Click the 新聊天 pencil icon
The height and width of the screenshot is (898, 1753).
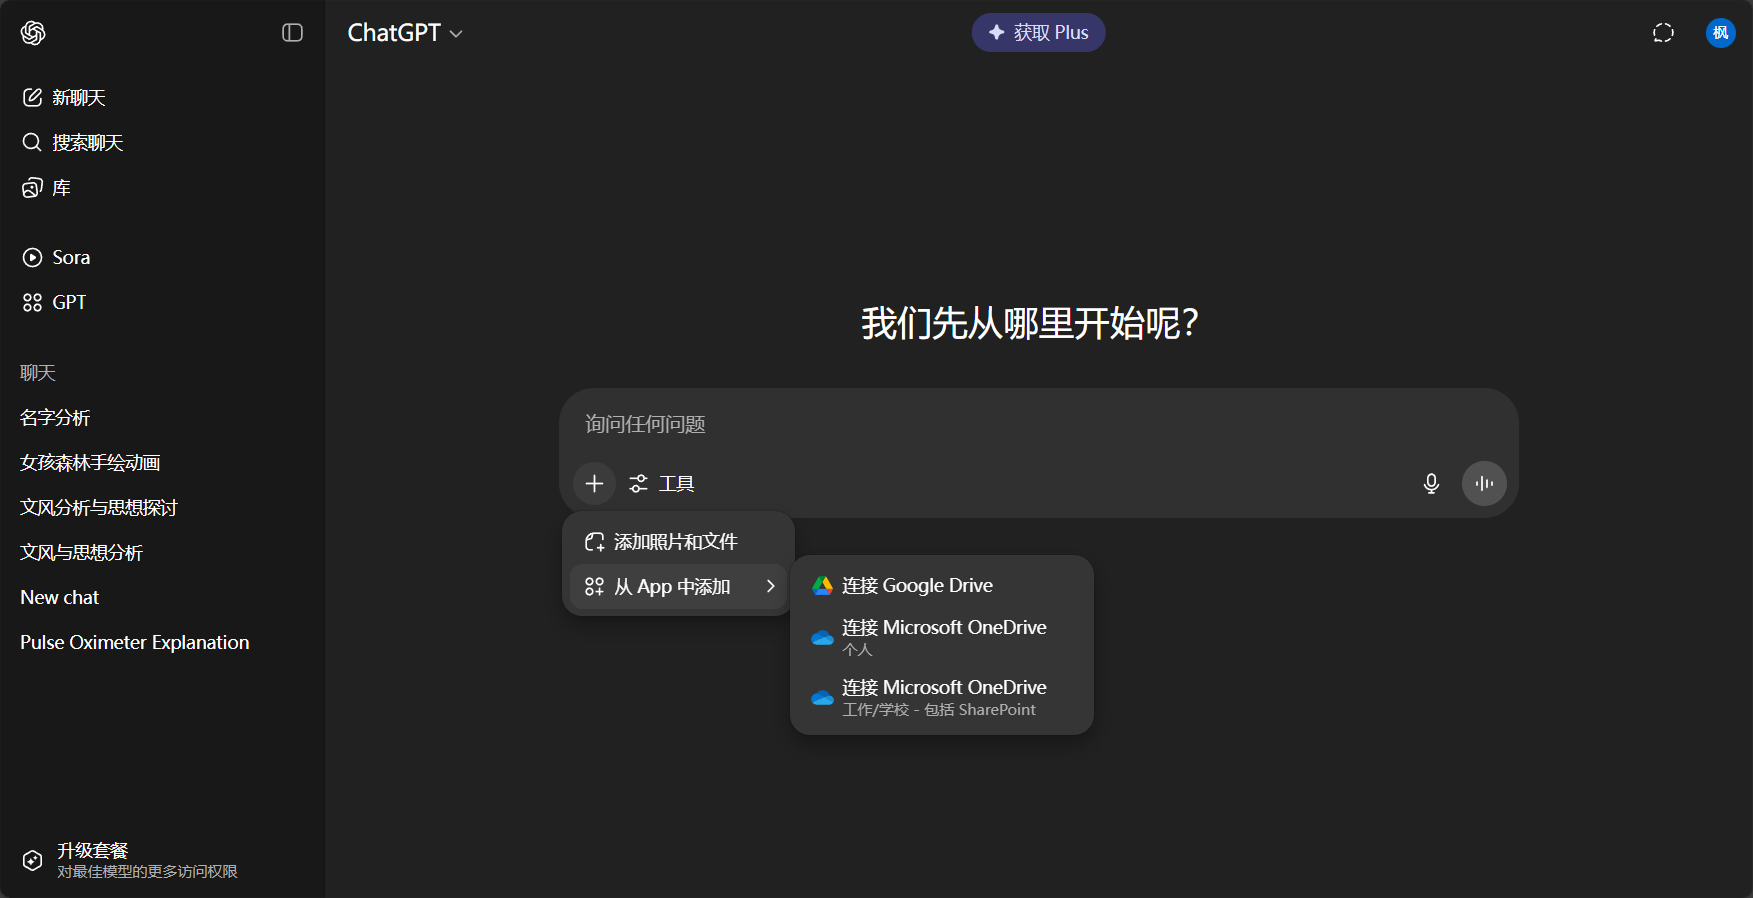click(32, 97)
